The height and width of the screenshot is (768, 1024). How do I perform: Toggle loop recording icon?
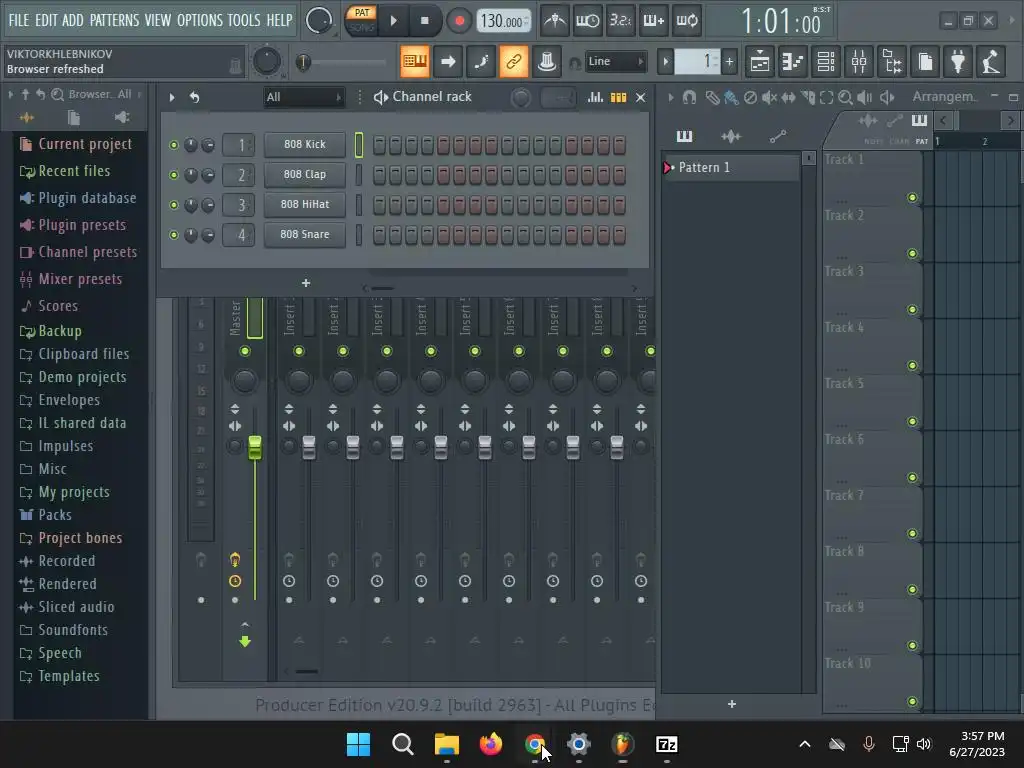tap(686, 21)
